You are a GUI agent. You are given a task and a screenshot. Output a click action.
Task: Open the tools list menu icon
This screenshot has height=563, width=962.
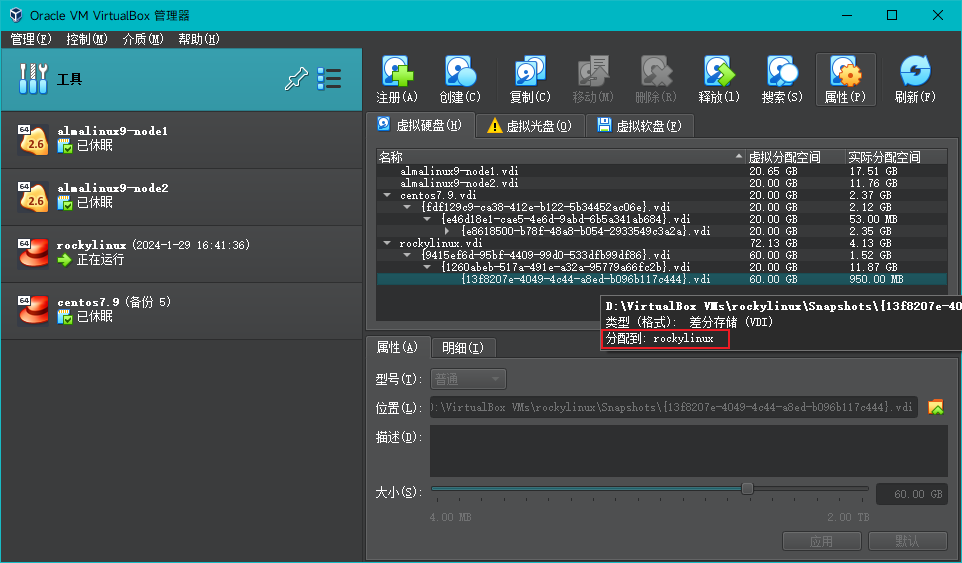[x=329, y=79]
